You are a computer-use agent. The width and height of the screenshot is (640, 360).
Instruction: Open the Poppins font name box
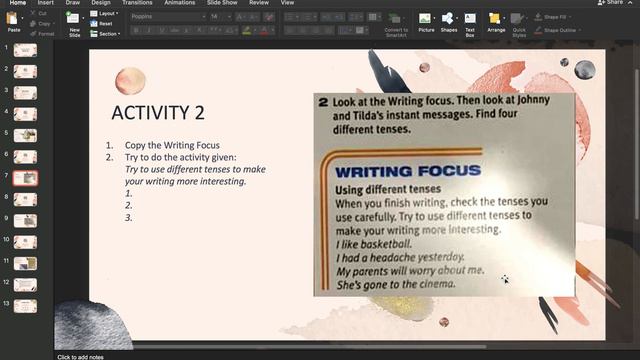(168, 17)
